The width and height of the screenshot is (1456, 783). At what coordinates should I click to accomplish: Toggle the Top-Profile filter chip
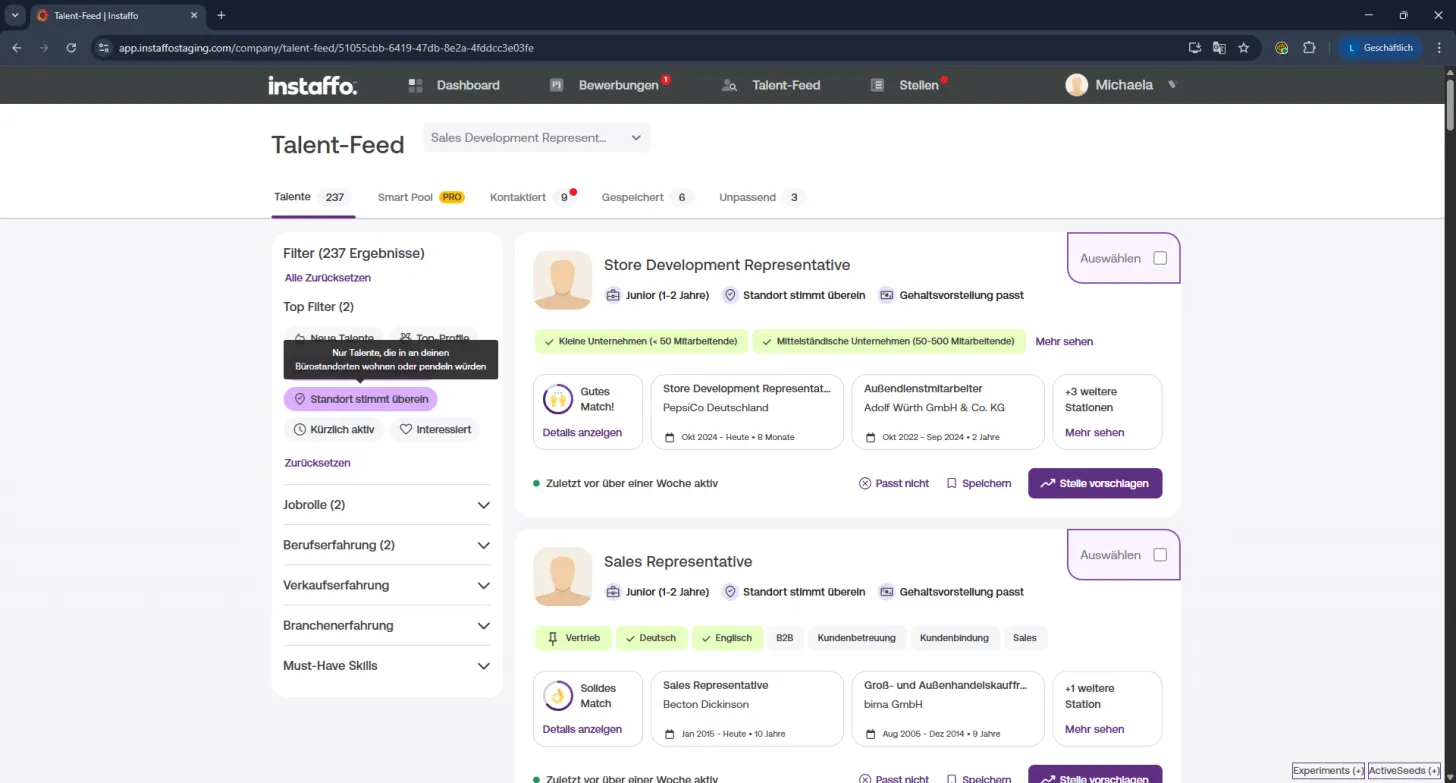coord(433,337)
